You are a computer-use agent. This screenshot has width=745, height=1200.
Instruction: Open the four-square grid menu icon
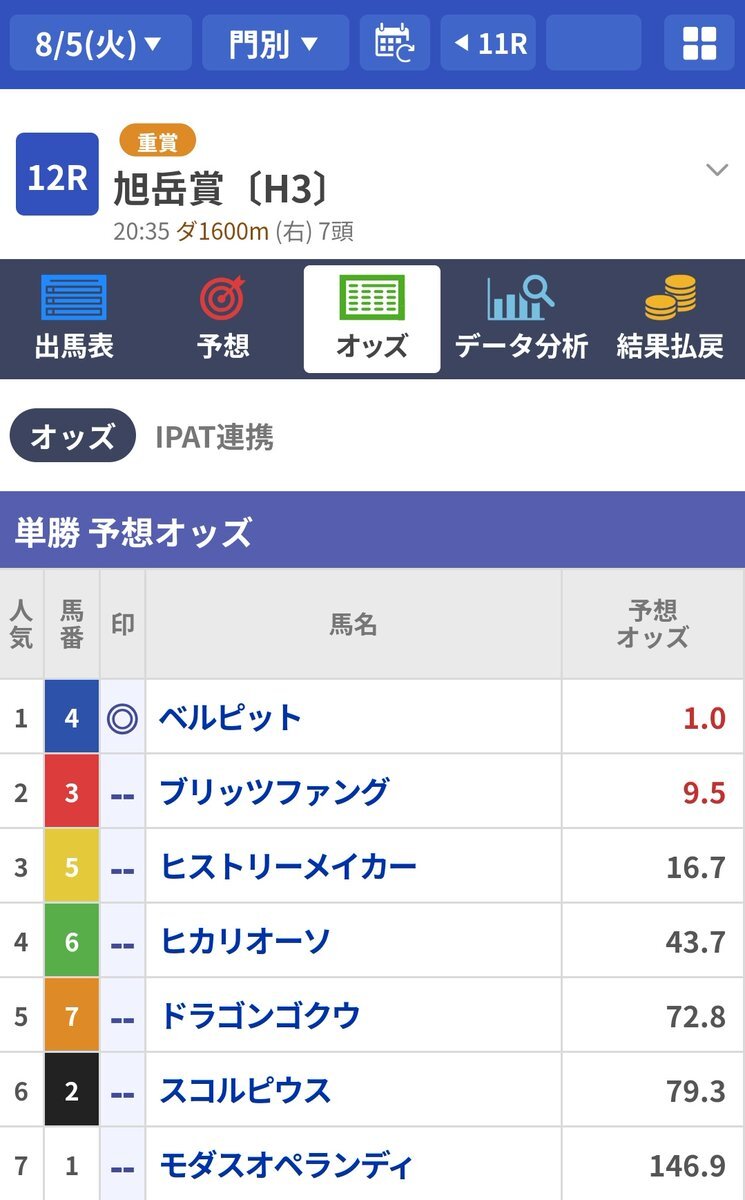click(x=699, y=43)
